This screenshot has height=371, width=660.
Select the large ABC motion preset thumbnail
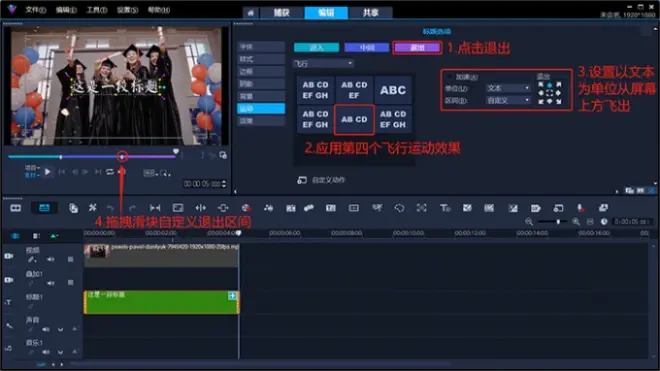coord(393,90)
